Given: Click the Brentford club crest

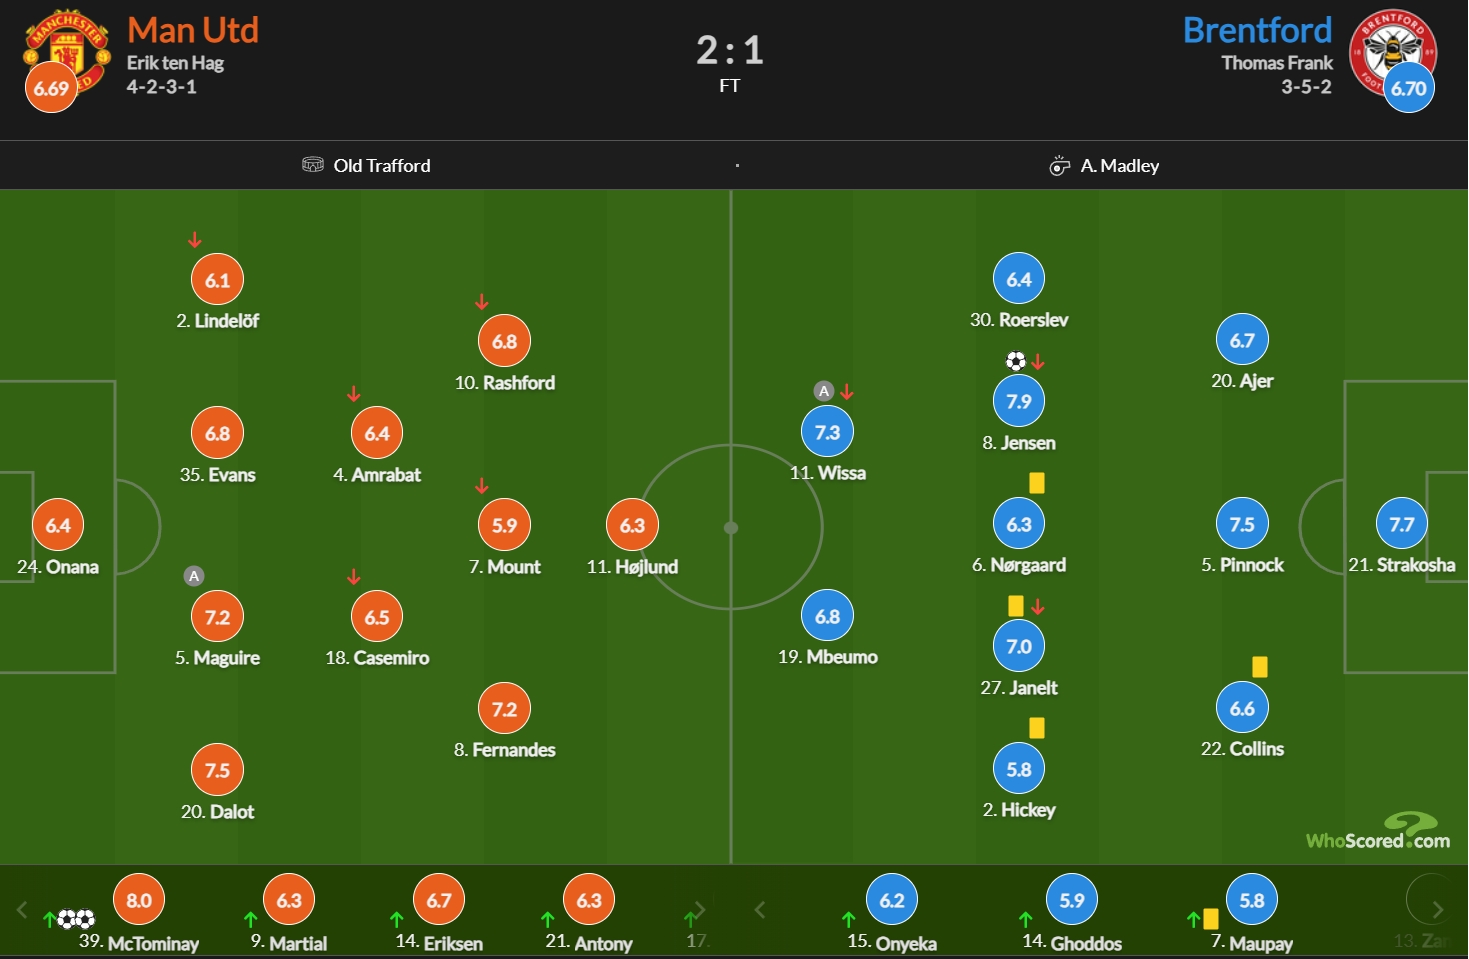Looking at the screenshot, I should pos(1392,50).
